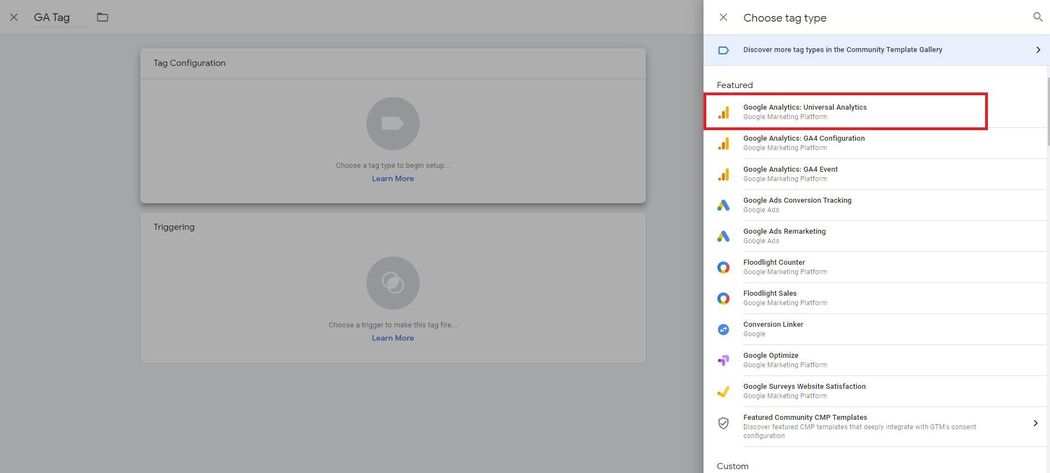Close the GA Tag editor
This screenshot has height=473, width=1050.
pos(14,17)
